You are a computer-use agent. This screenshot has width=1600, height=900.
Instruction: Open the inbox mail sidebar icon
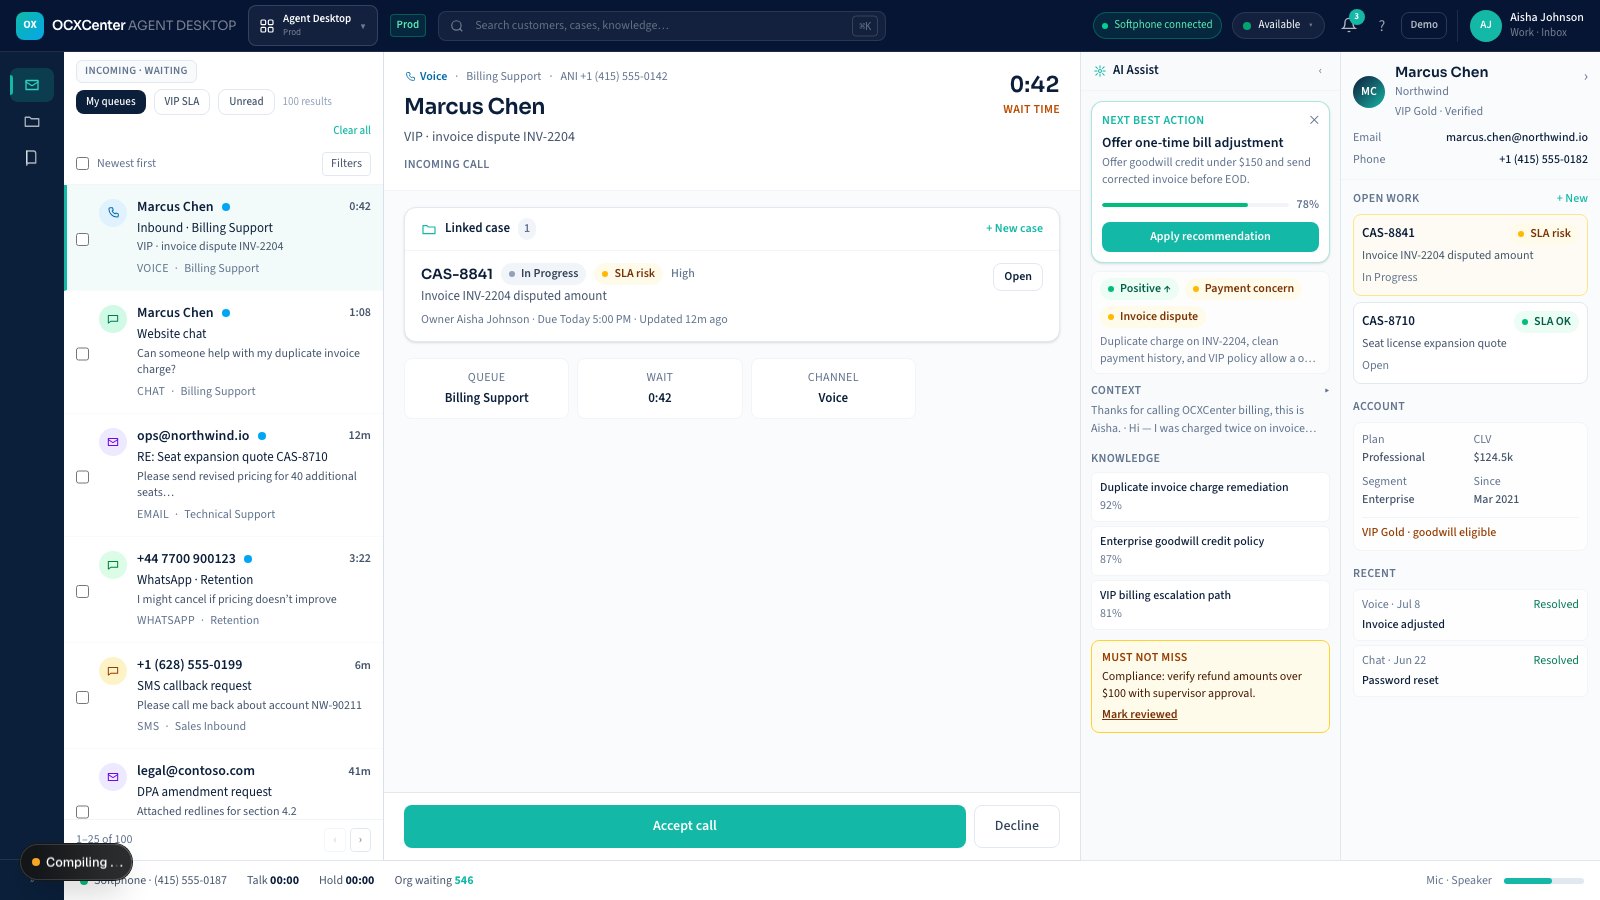[x=32, y=85]
